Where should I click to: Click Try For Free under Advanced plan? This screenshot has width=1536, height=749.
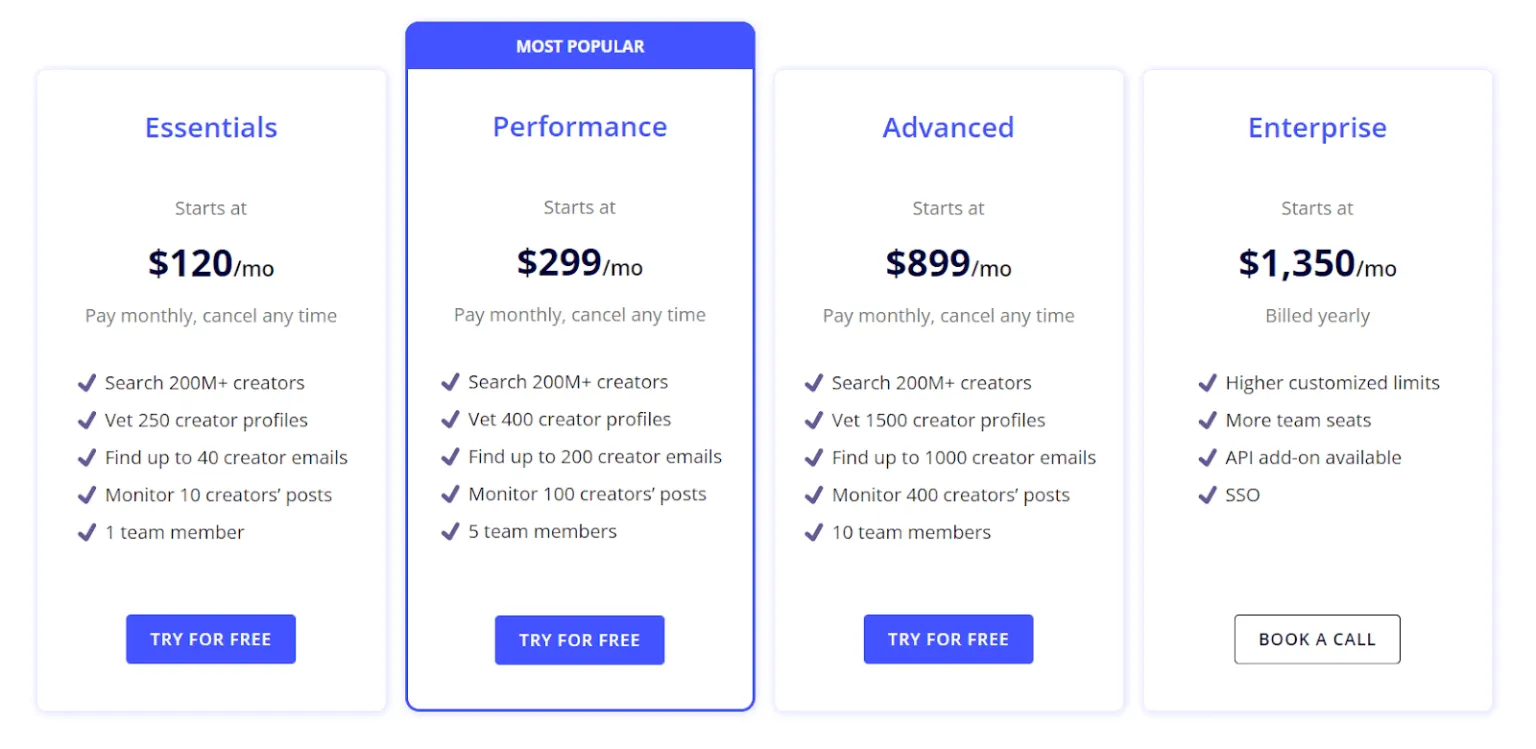pos(948,639)
